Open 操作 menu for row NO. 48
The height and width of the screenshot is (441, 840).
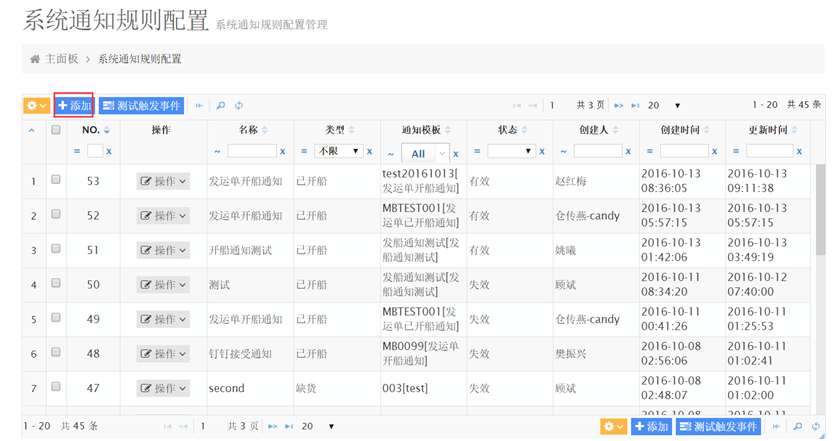tap(163, 354)
